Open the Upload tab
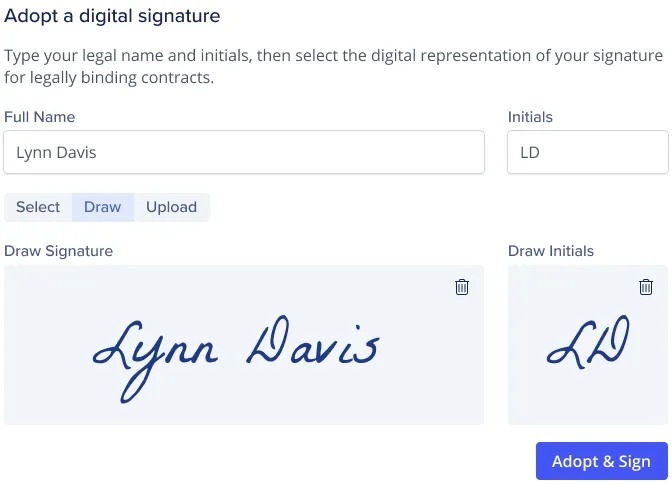The height and width of the screenshot is (484, 672). coord(172,207)
